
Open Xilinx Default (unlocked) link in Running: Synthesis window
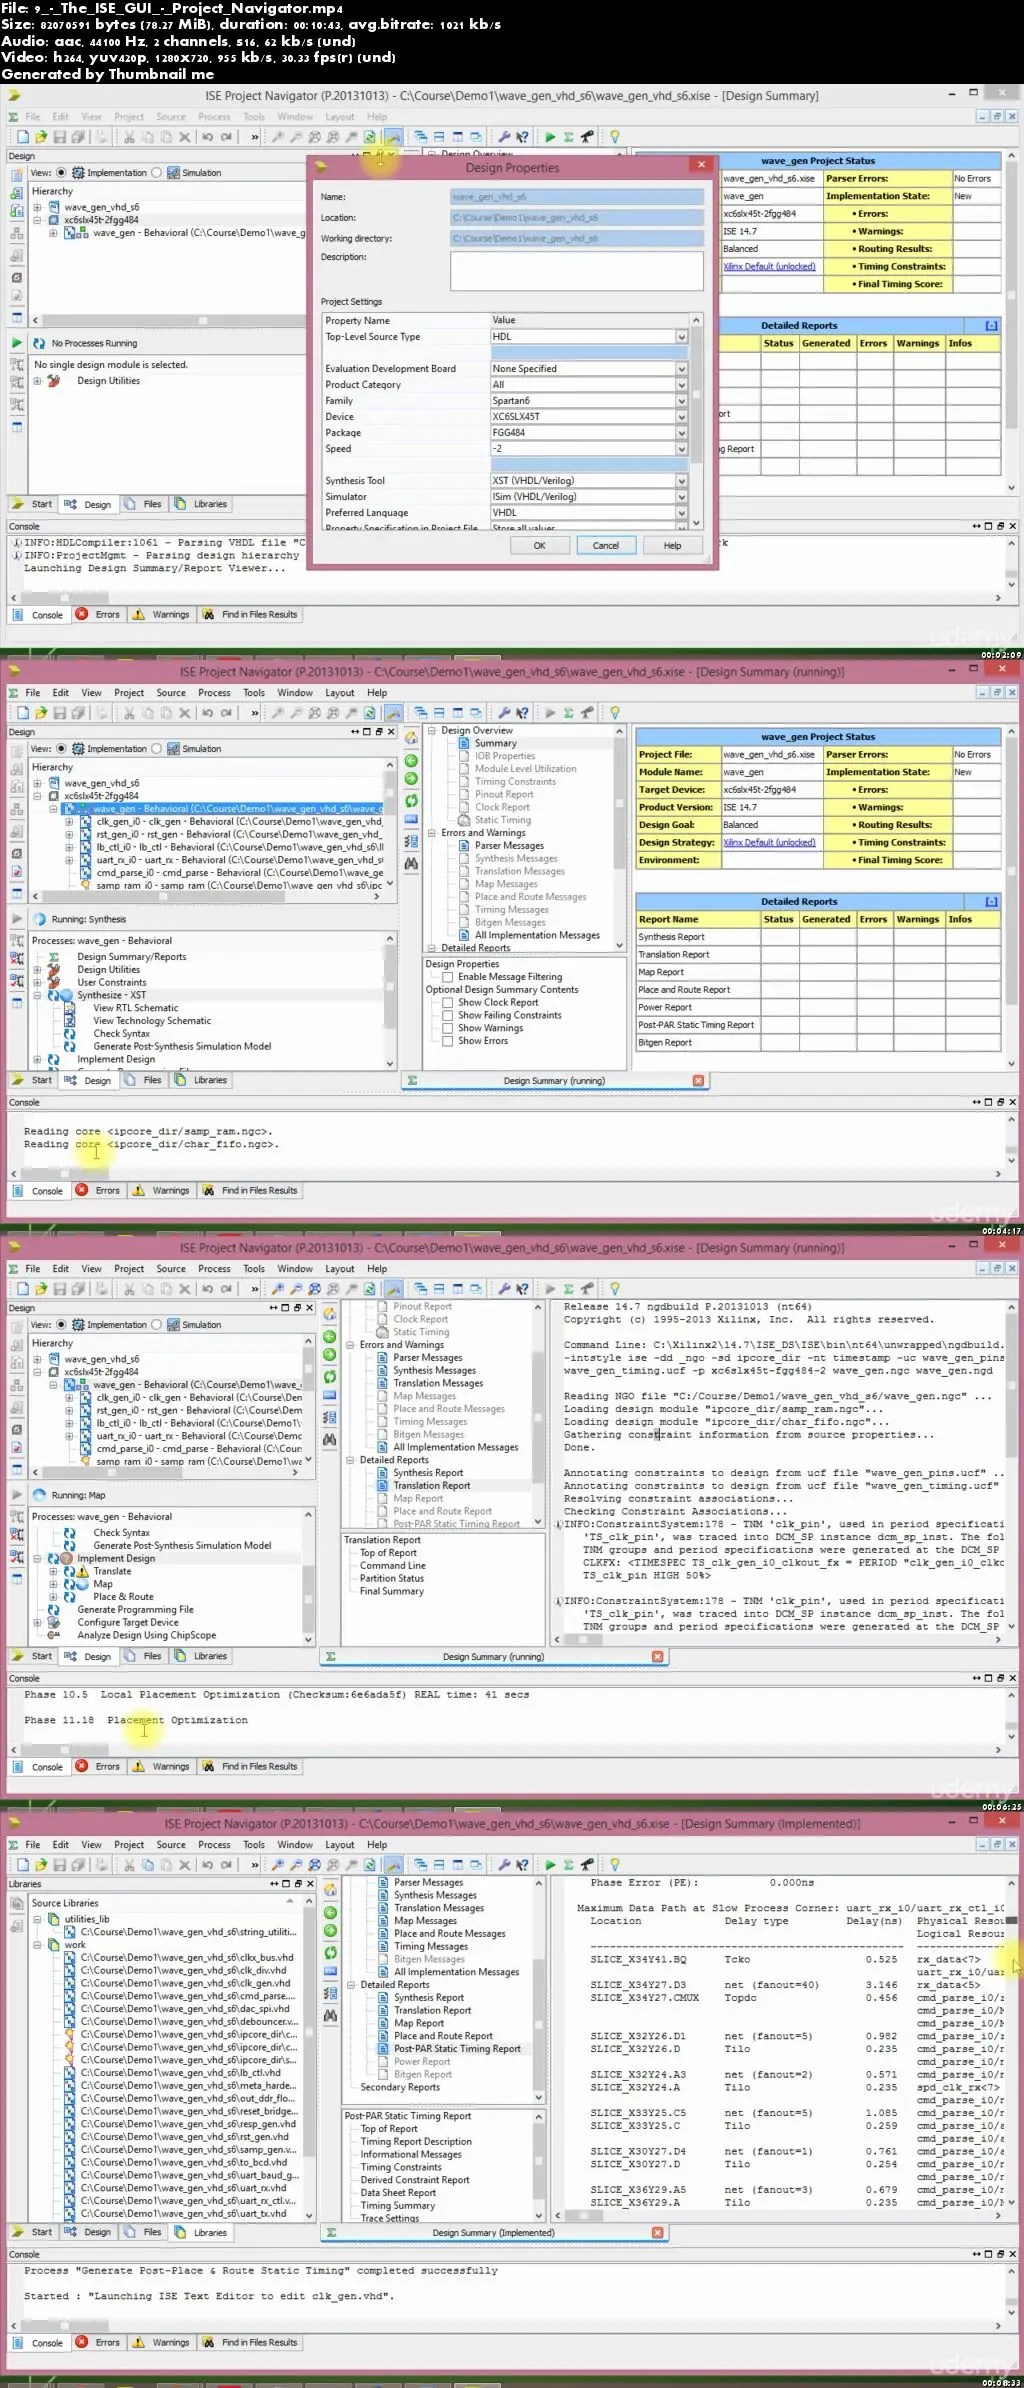[770, 842]
